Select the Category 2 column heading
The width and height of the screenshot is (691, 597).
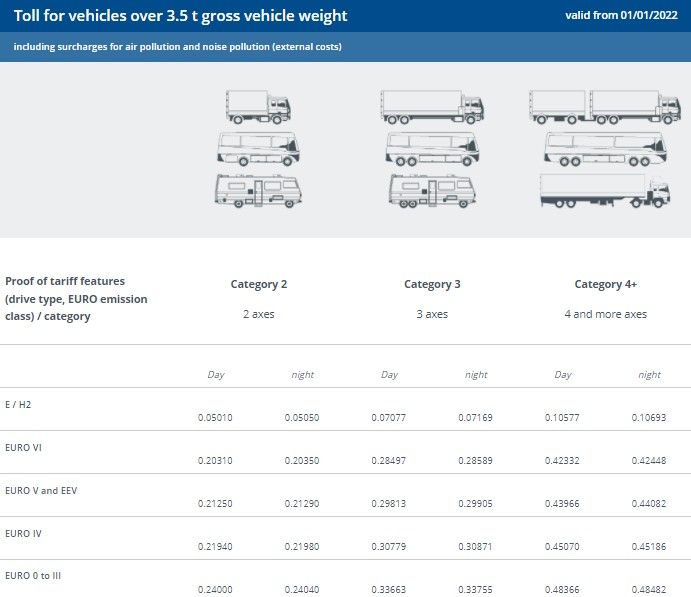[259, 284]
